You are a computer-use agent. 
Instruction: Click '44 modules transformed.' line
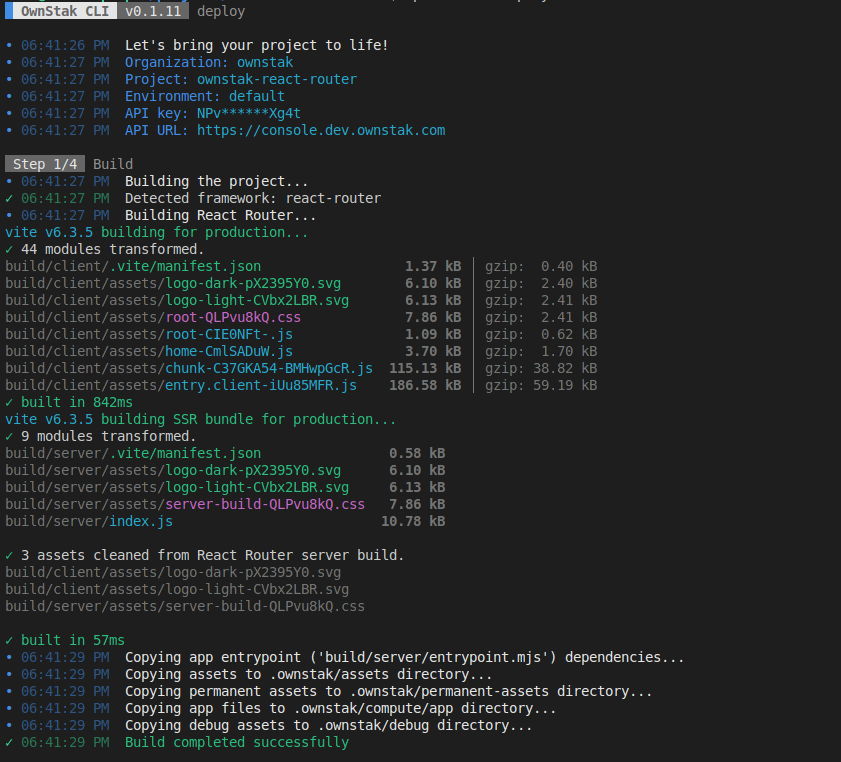[x=113, y=249]
